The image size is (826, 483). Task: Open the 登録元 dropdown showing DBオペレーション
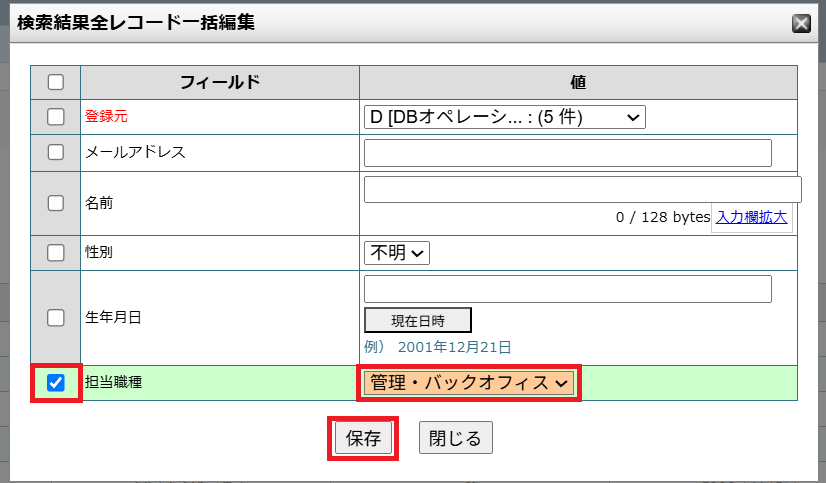pyautogui.click(x=504, y=117)
